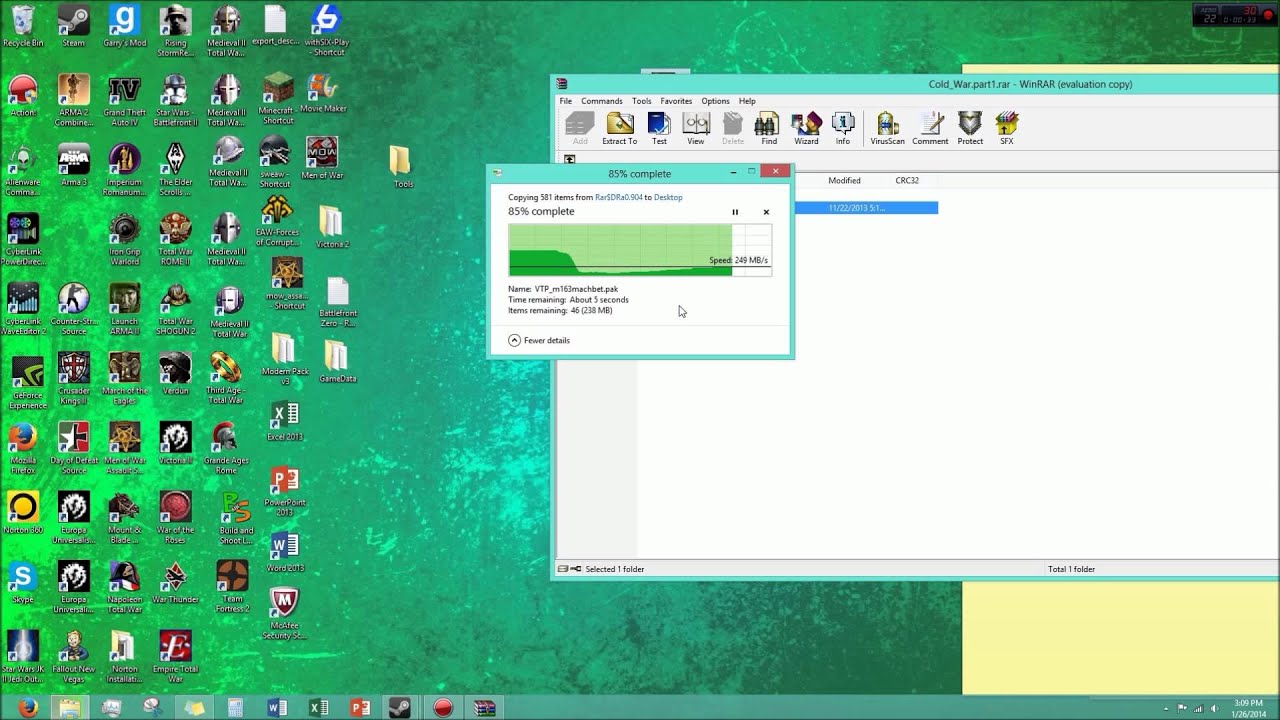Select the Word 2013 desktop icon
Viewport: 1280px width, 720px height.
point(285,552)
